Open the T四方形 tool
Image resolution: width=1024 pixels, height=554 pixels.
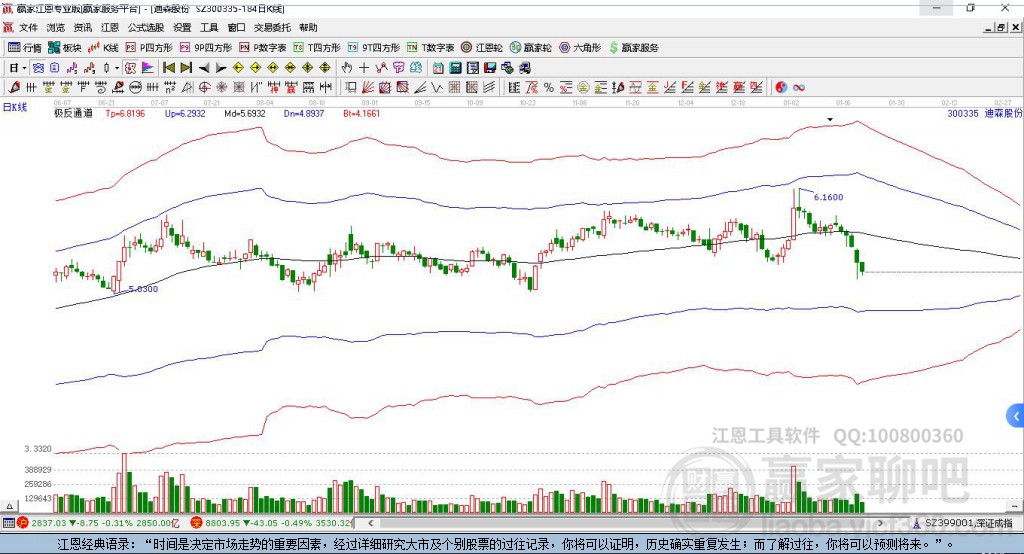317,48
